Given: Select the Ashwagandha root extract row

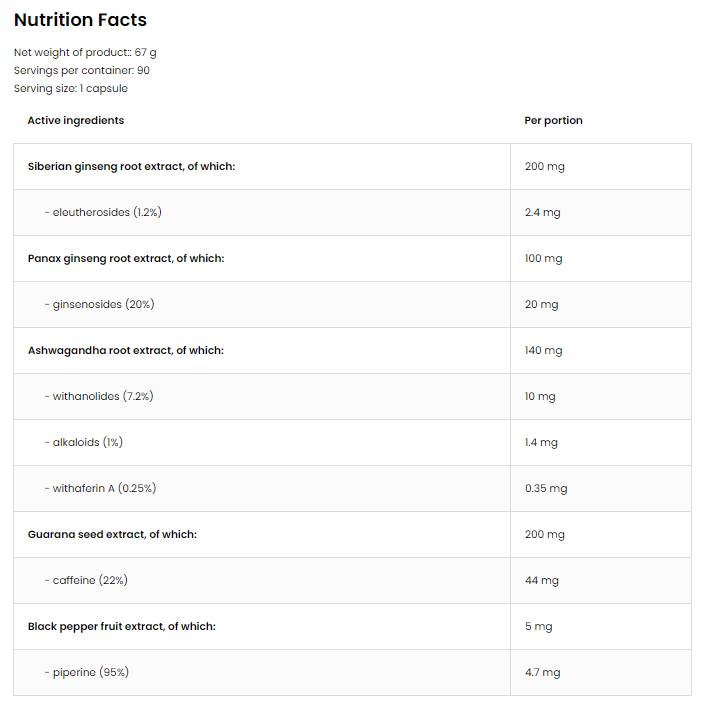Looking at the screenshot, I should (126, 350).
